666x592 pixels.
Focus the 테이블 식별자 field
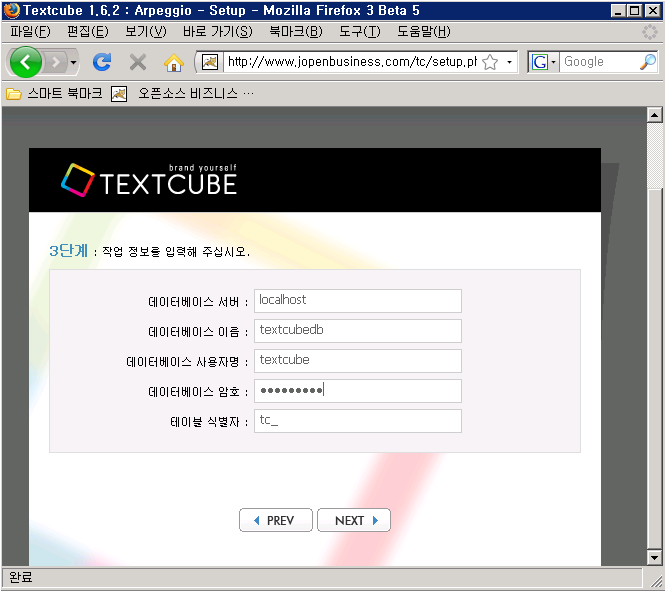[x=358, y=421]
